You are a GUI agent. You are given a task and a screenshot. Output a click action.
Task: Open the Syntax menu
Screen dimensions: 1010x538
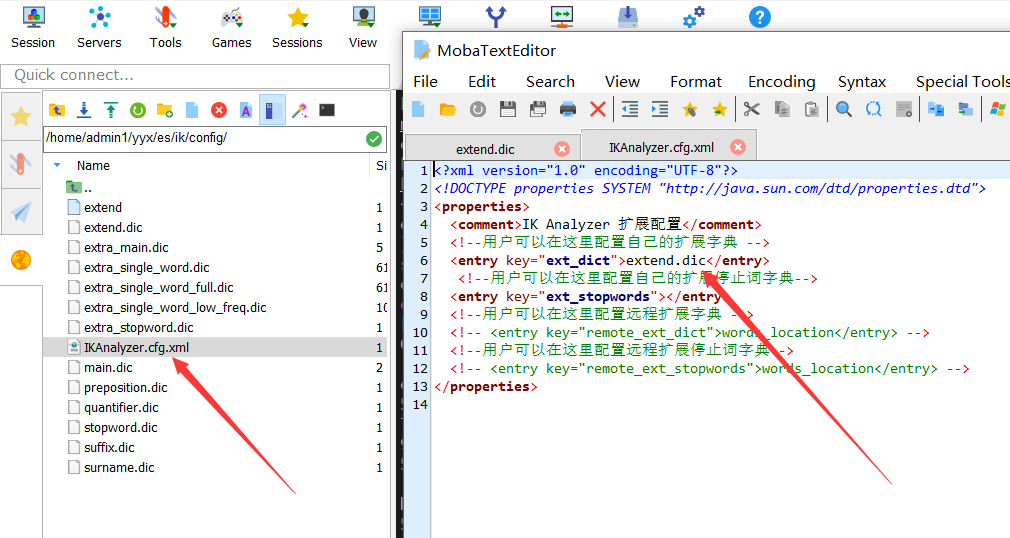pos(862,82)
